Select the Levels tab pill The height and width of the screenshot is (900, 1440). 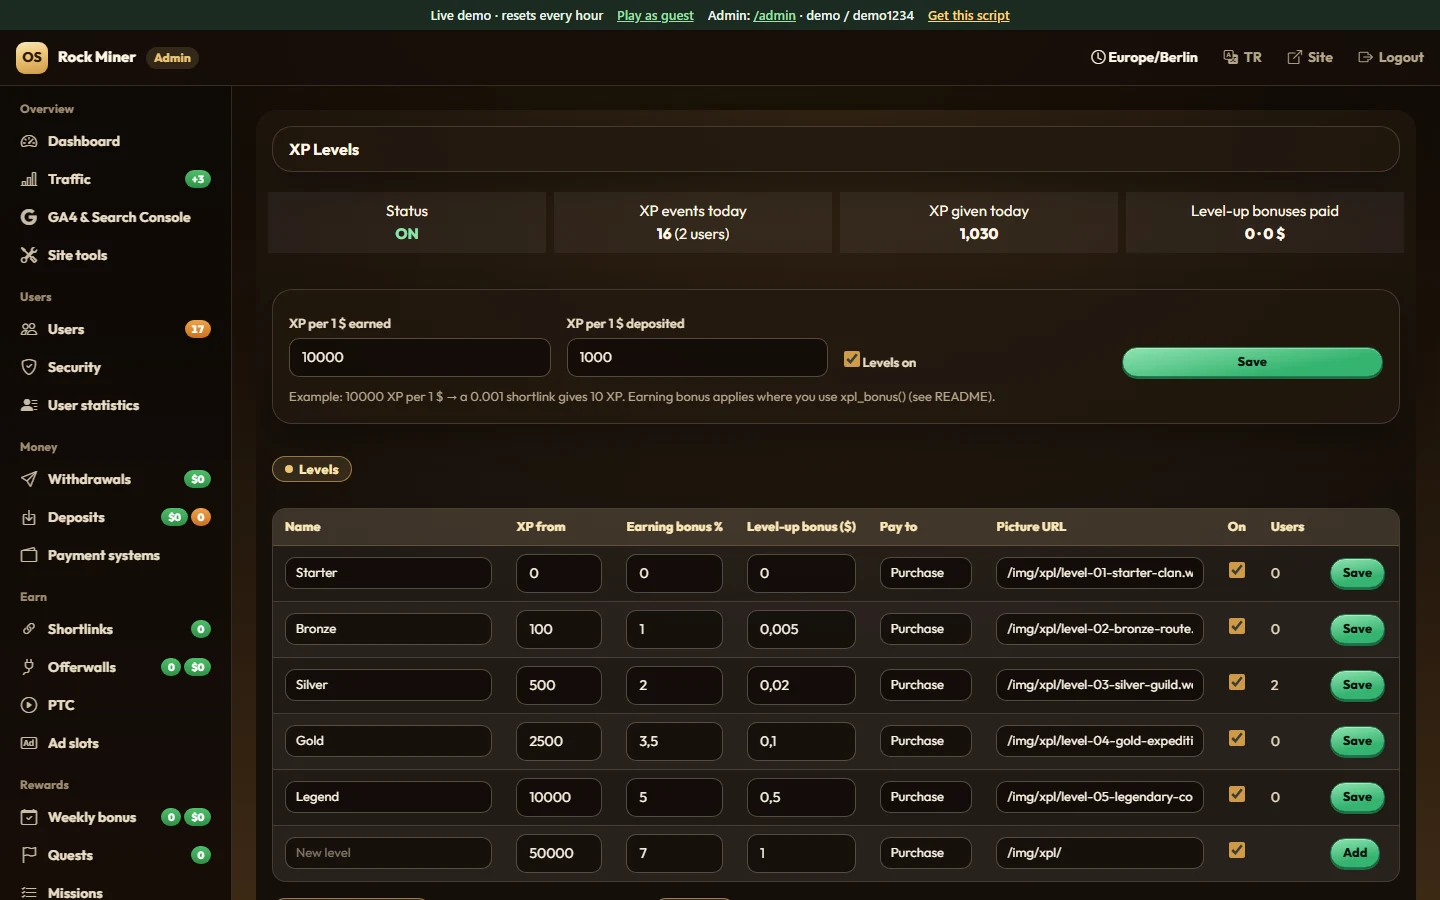click(x=312, y=469)
